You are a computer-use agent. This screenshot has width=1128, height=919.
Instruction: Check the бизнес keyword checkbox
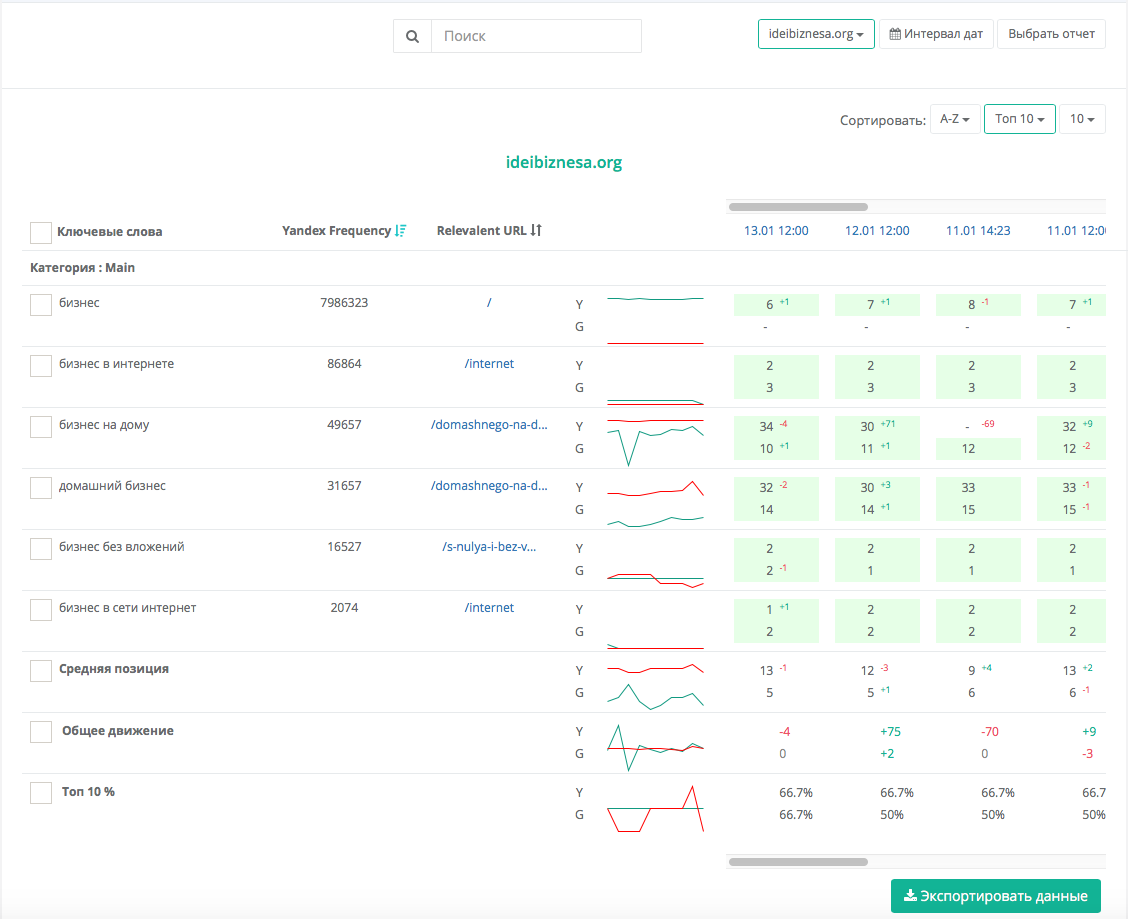41,304
